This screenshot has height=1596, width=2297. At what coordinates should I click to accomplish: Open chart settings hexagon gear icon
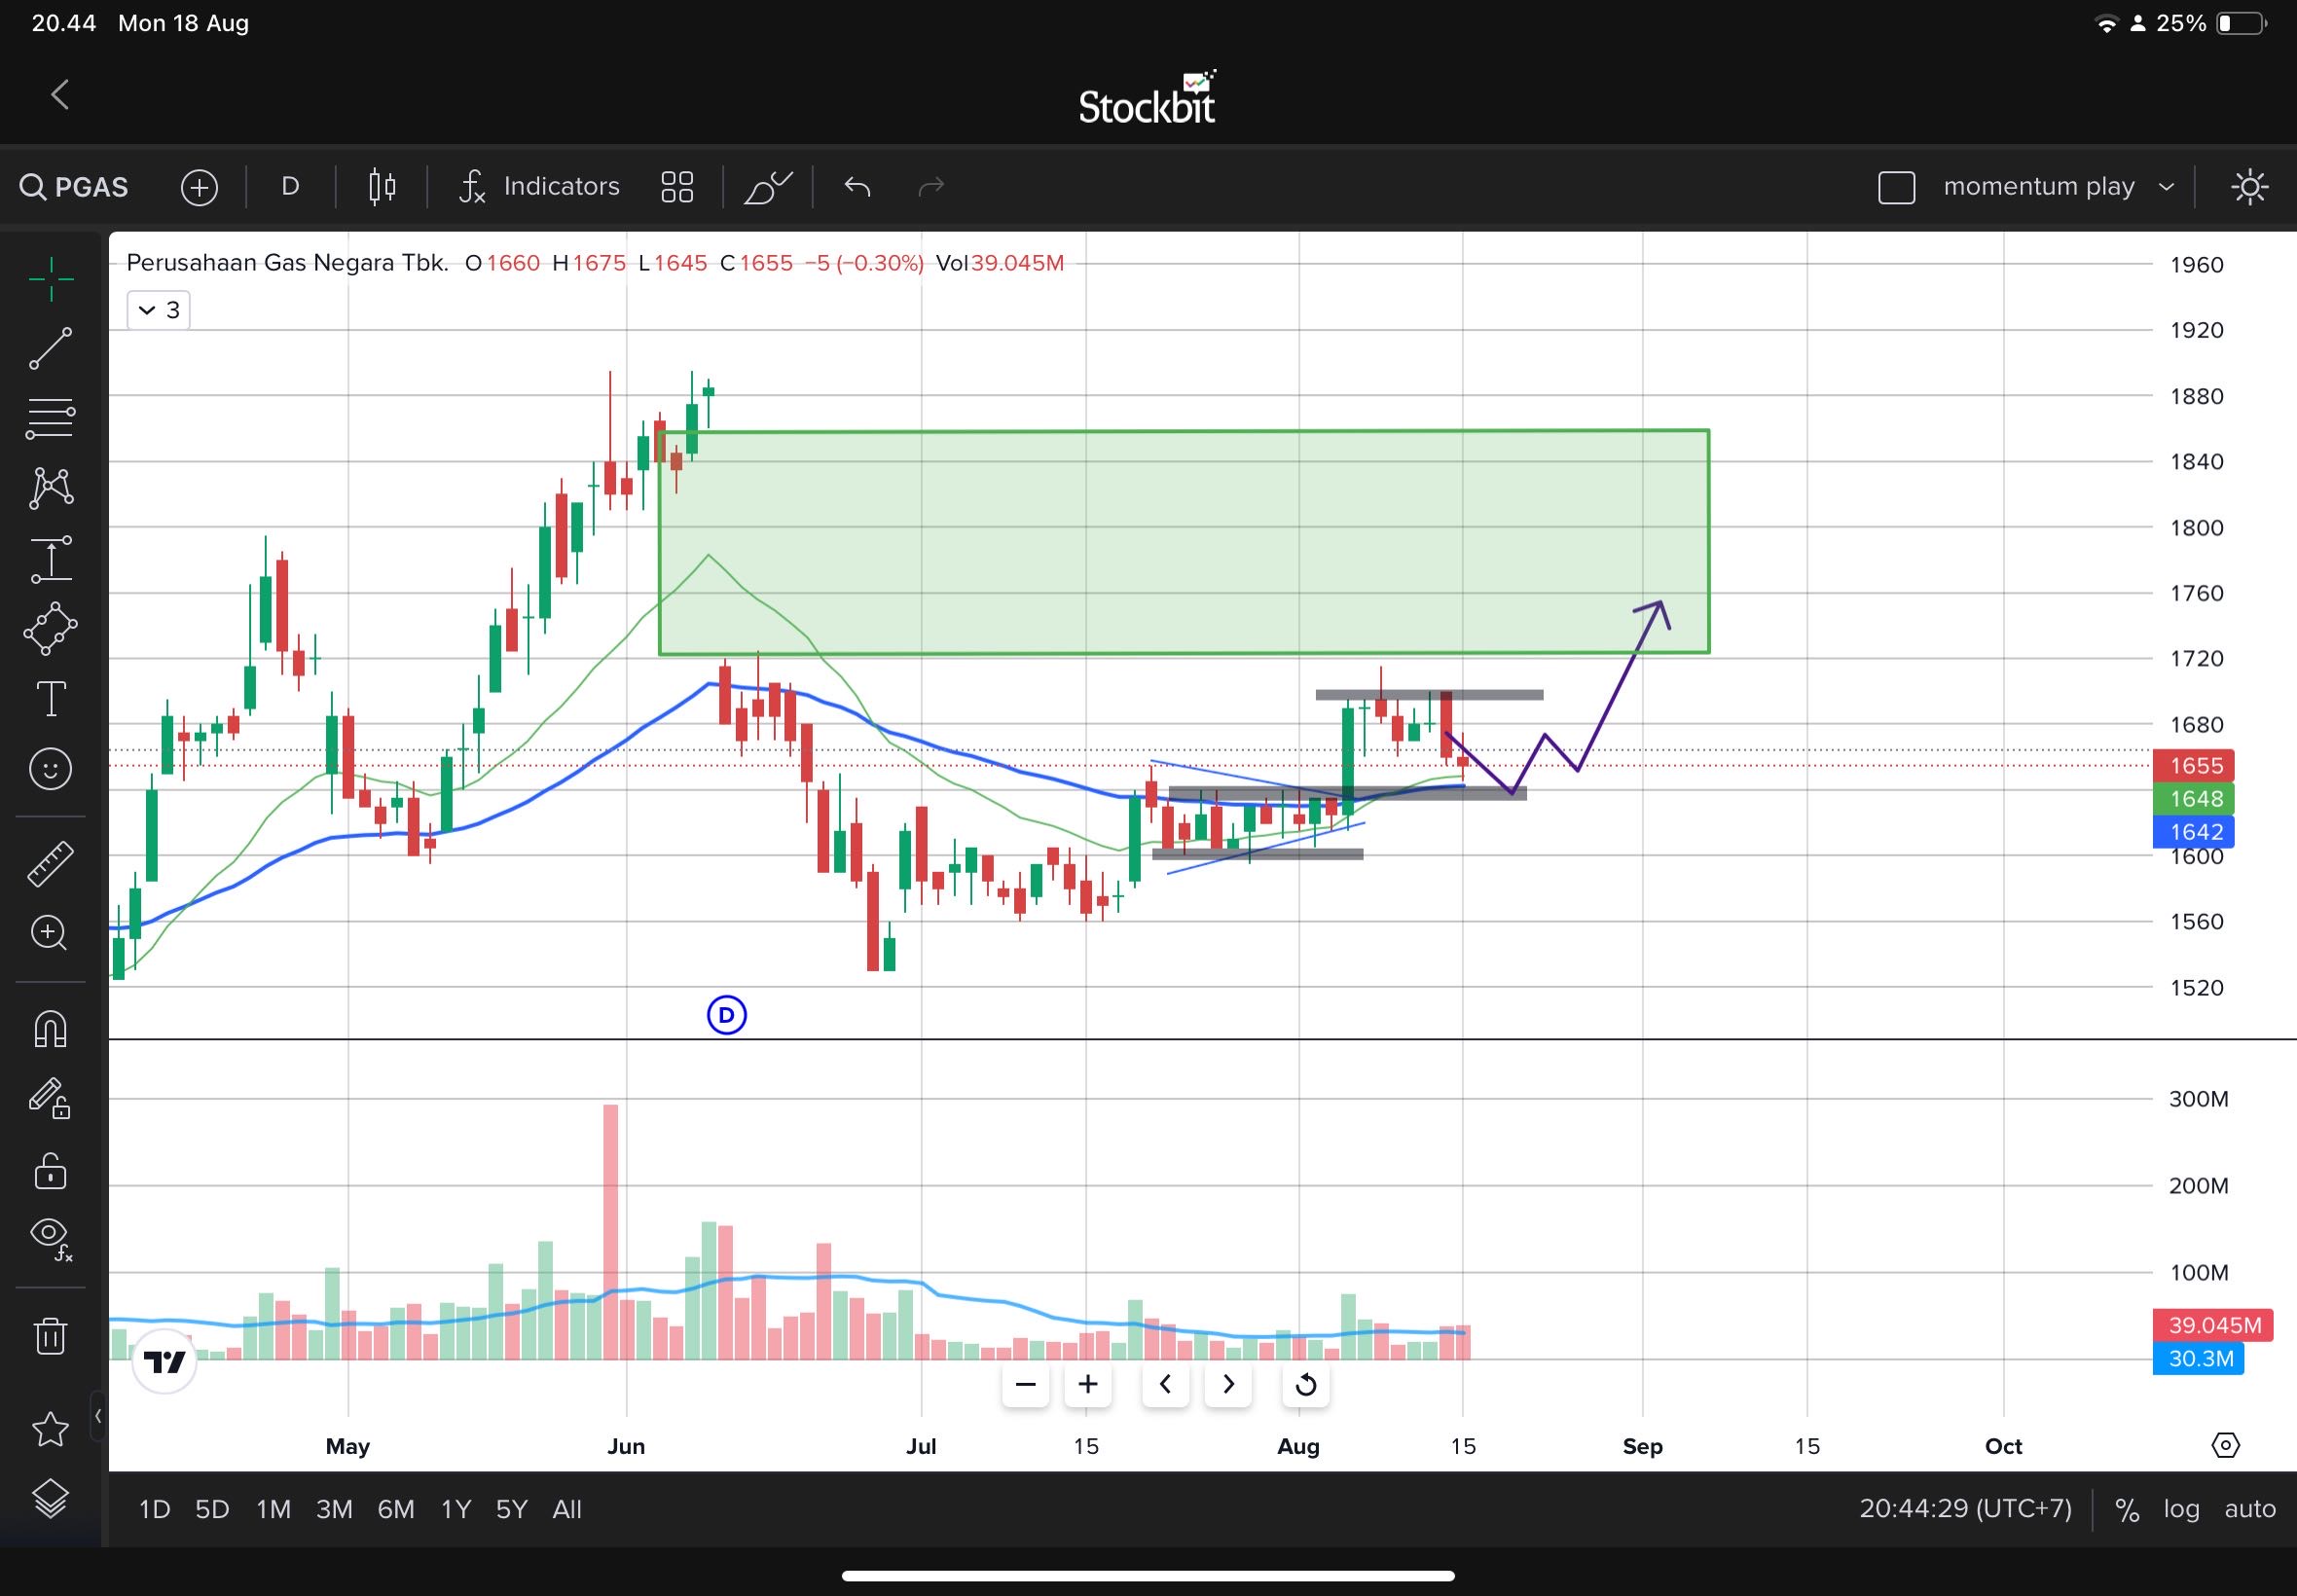pyautogui.click(x=2226, y=1446)
